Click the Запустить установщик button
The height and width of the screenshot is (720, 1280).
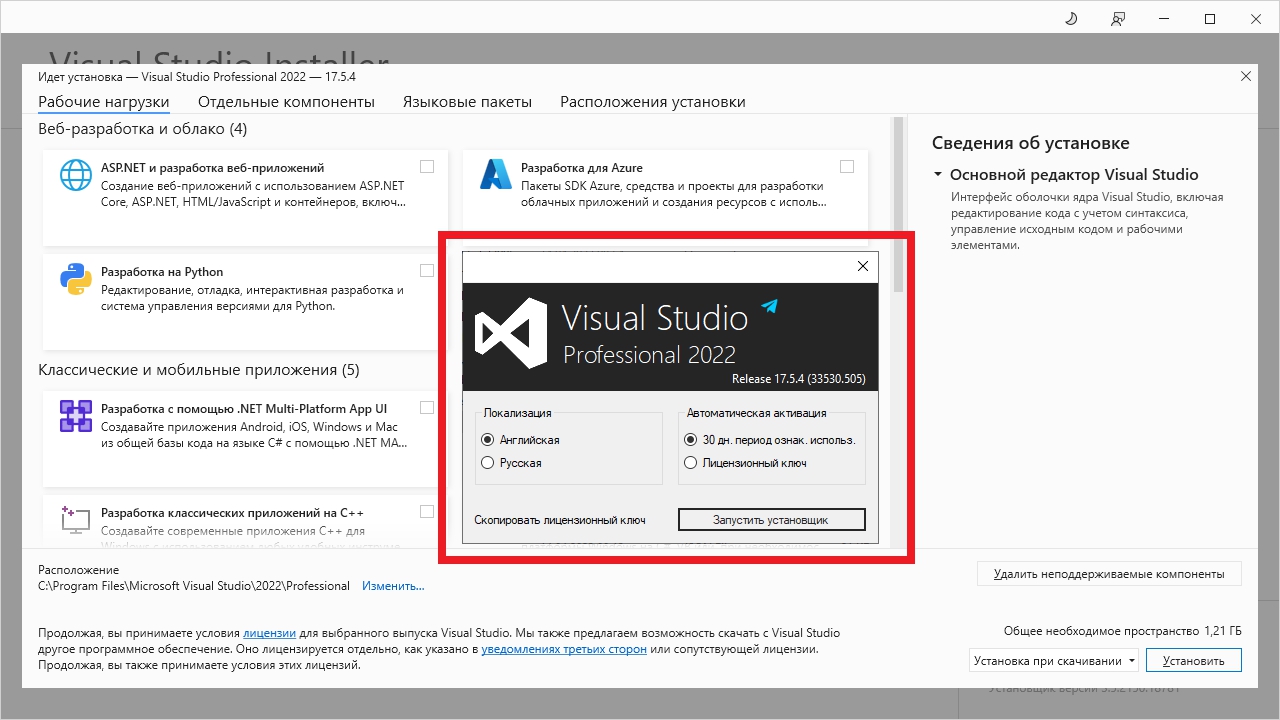771,520
